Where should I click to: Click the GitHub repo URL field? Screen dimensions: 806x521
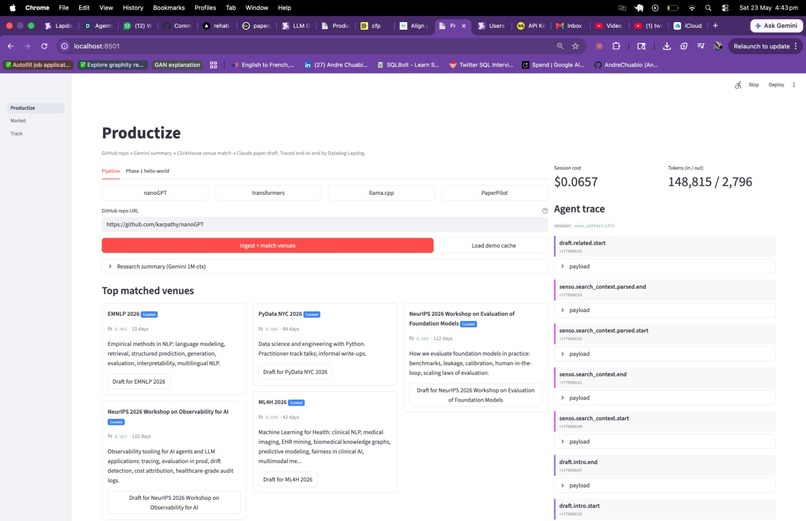(x=325, y=225)
